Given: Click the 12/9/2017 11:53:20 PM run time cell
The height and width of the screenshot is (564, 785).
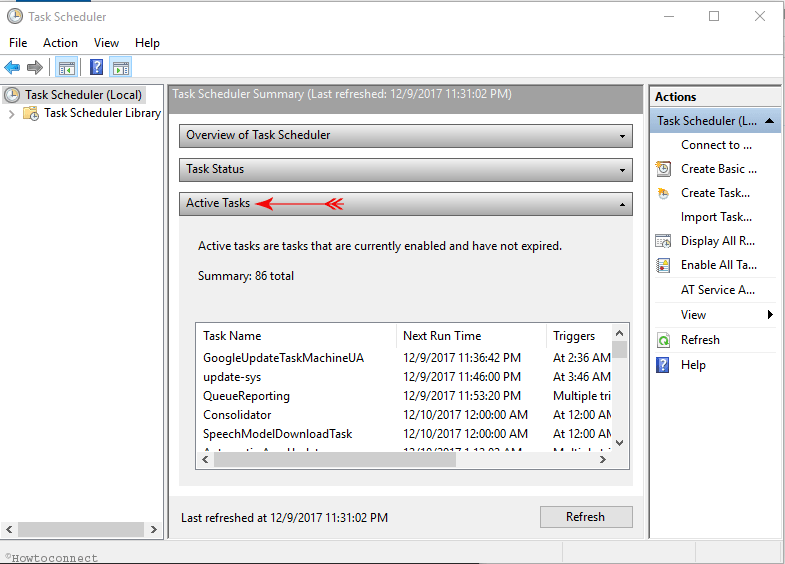Looking at the screenshot, I should 462,396.
